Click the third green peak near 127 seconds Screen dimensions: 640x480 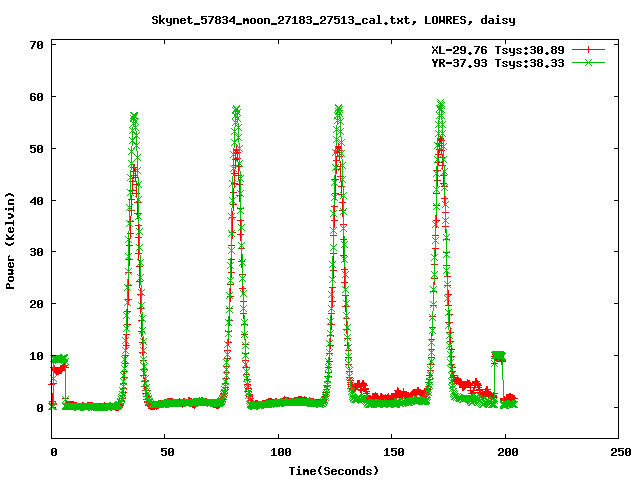[x=338, y=109]
